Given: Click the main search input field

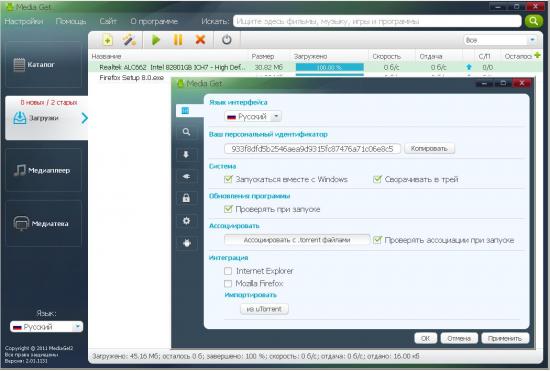Looking at the screenshot, I should tap(377, 21).
